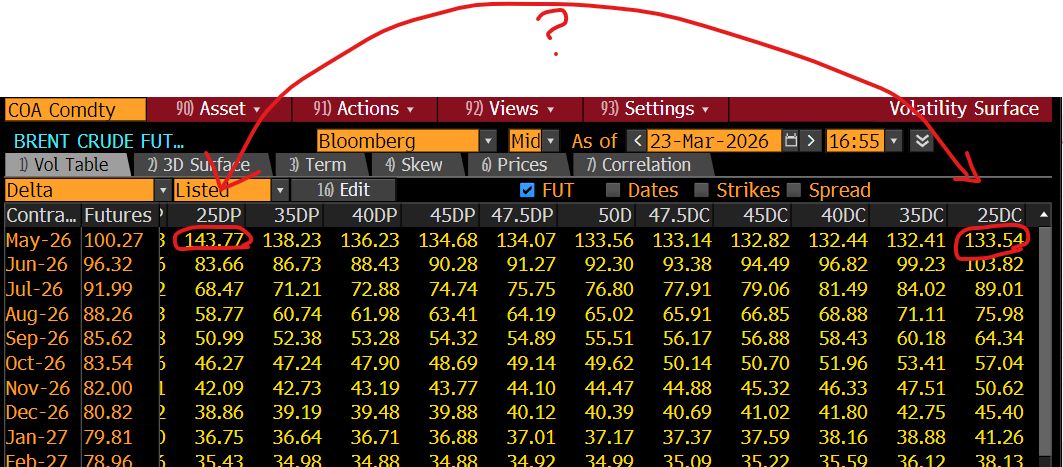Switch to the Skew tab
Image resolution: width=1063 pixels, height=467 pixels.
pyautogui.click(x=414, y=165)
